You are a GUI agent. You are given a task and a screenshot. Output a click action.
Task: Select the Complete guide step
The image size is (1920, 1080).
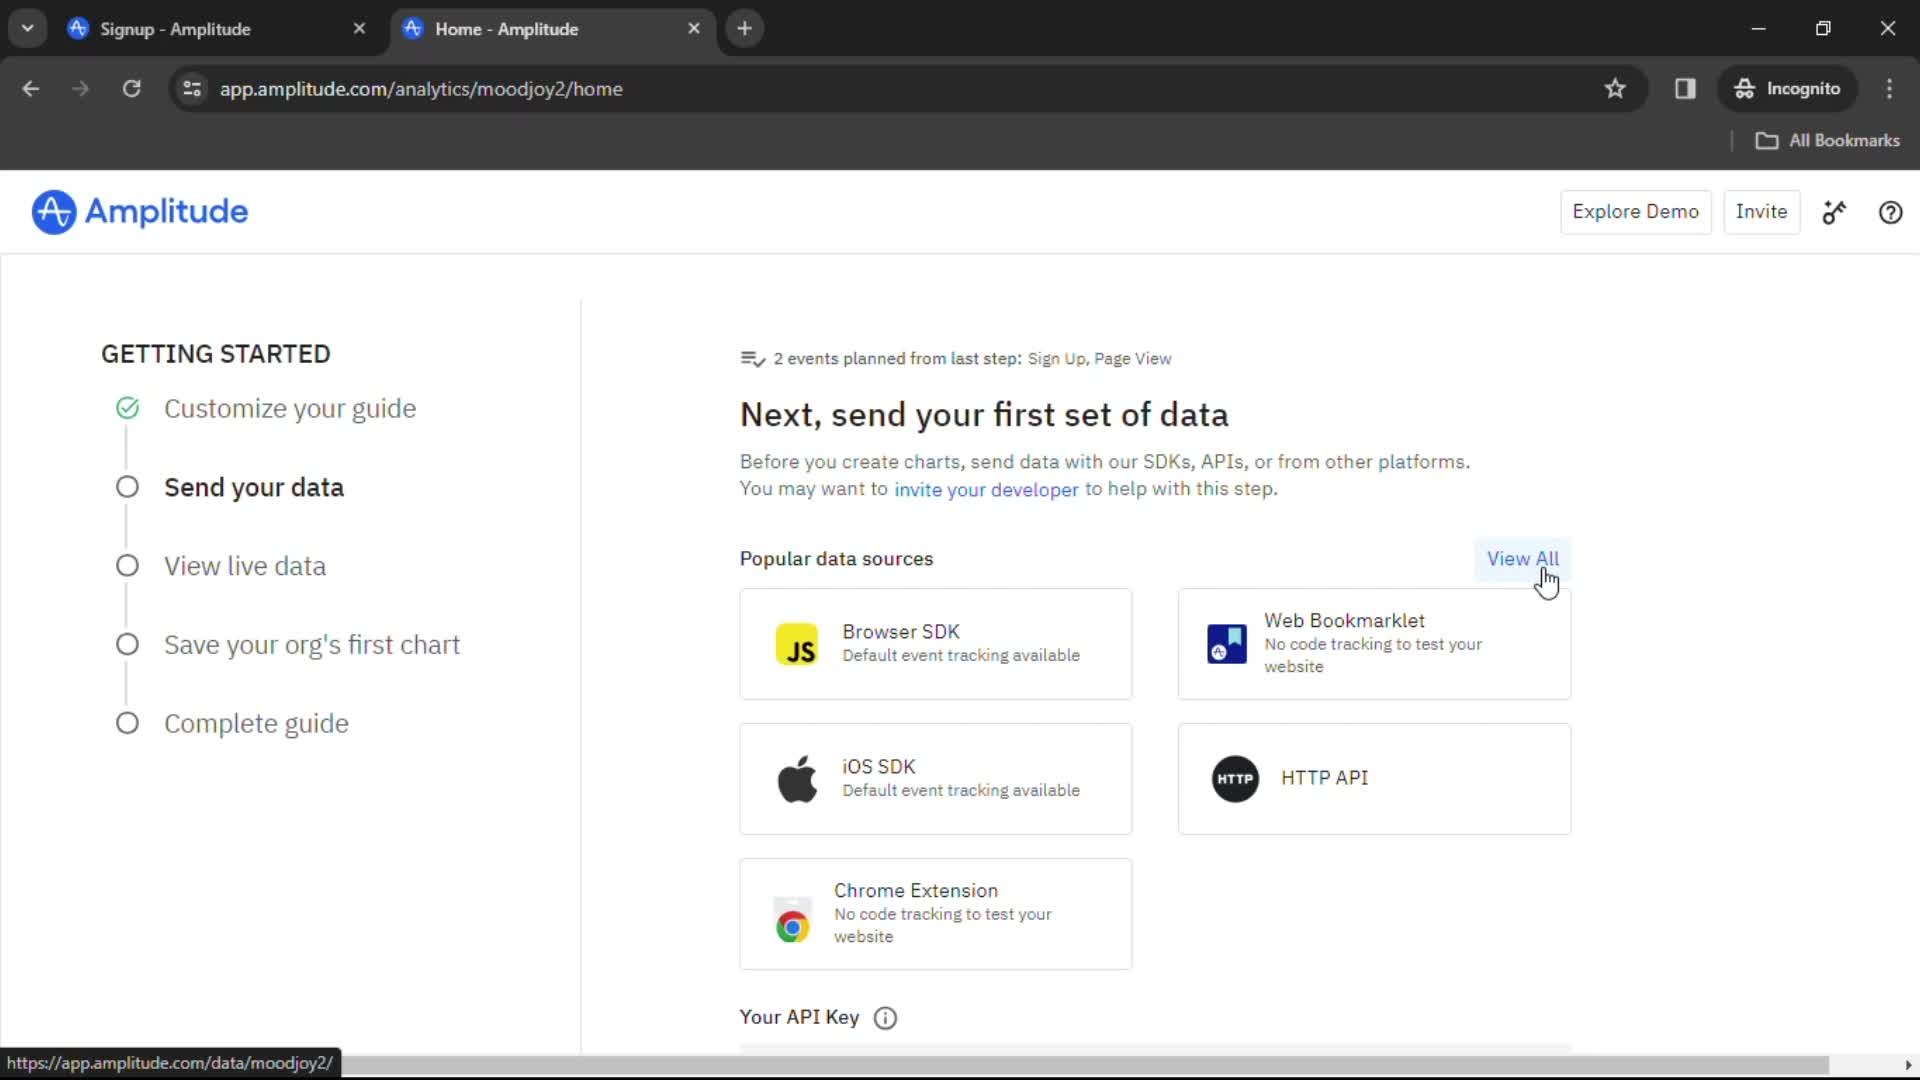click(x=256, y=723)
